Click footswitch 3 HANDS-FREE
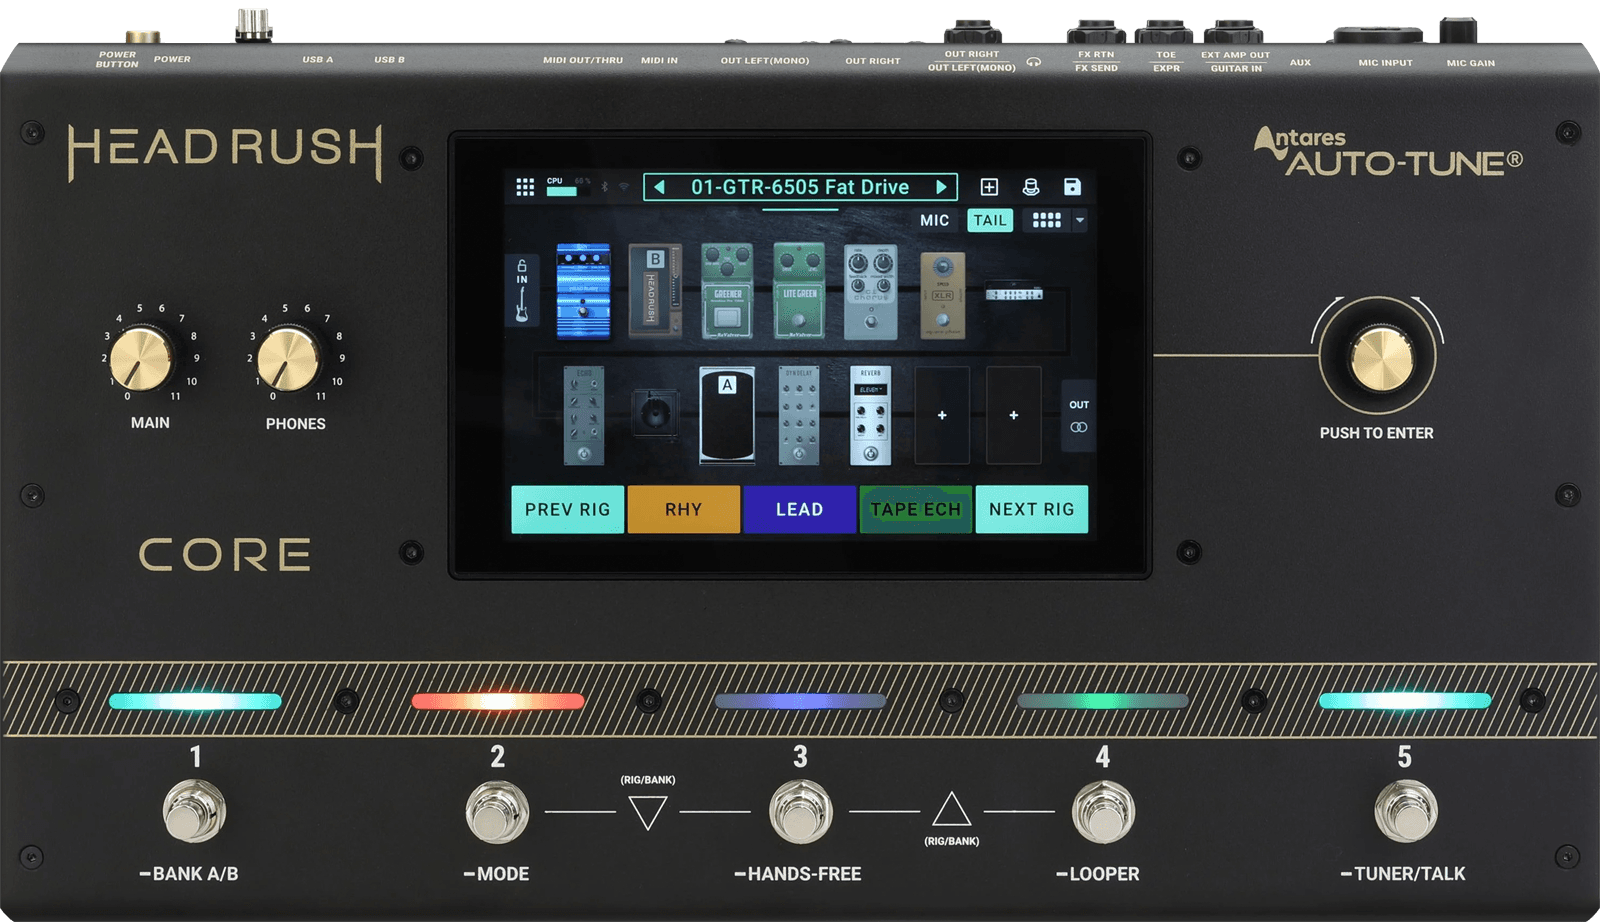The height and width of the screenshot is (922, 1600). tap(800, 811)
